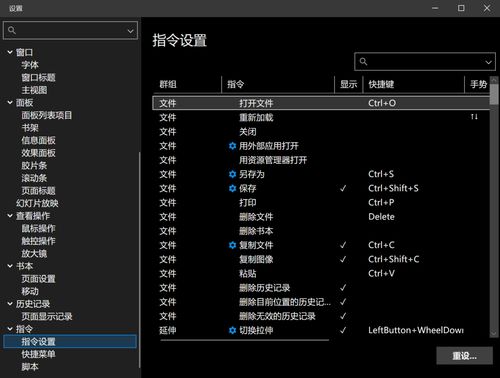Collapse the 面板 tree section
This screenshot has width=500, height=378.
pyautogui.click(x=10, y=103)
